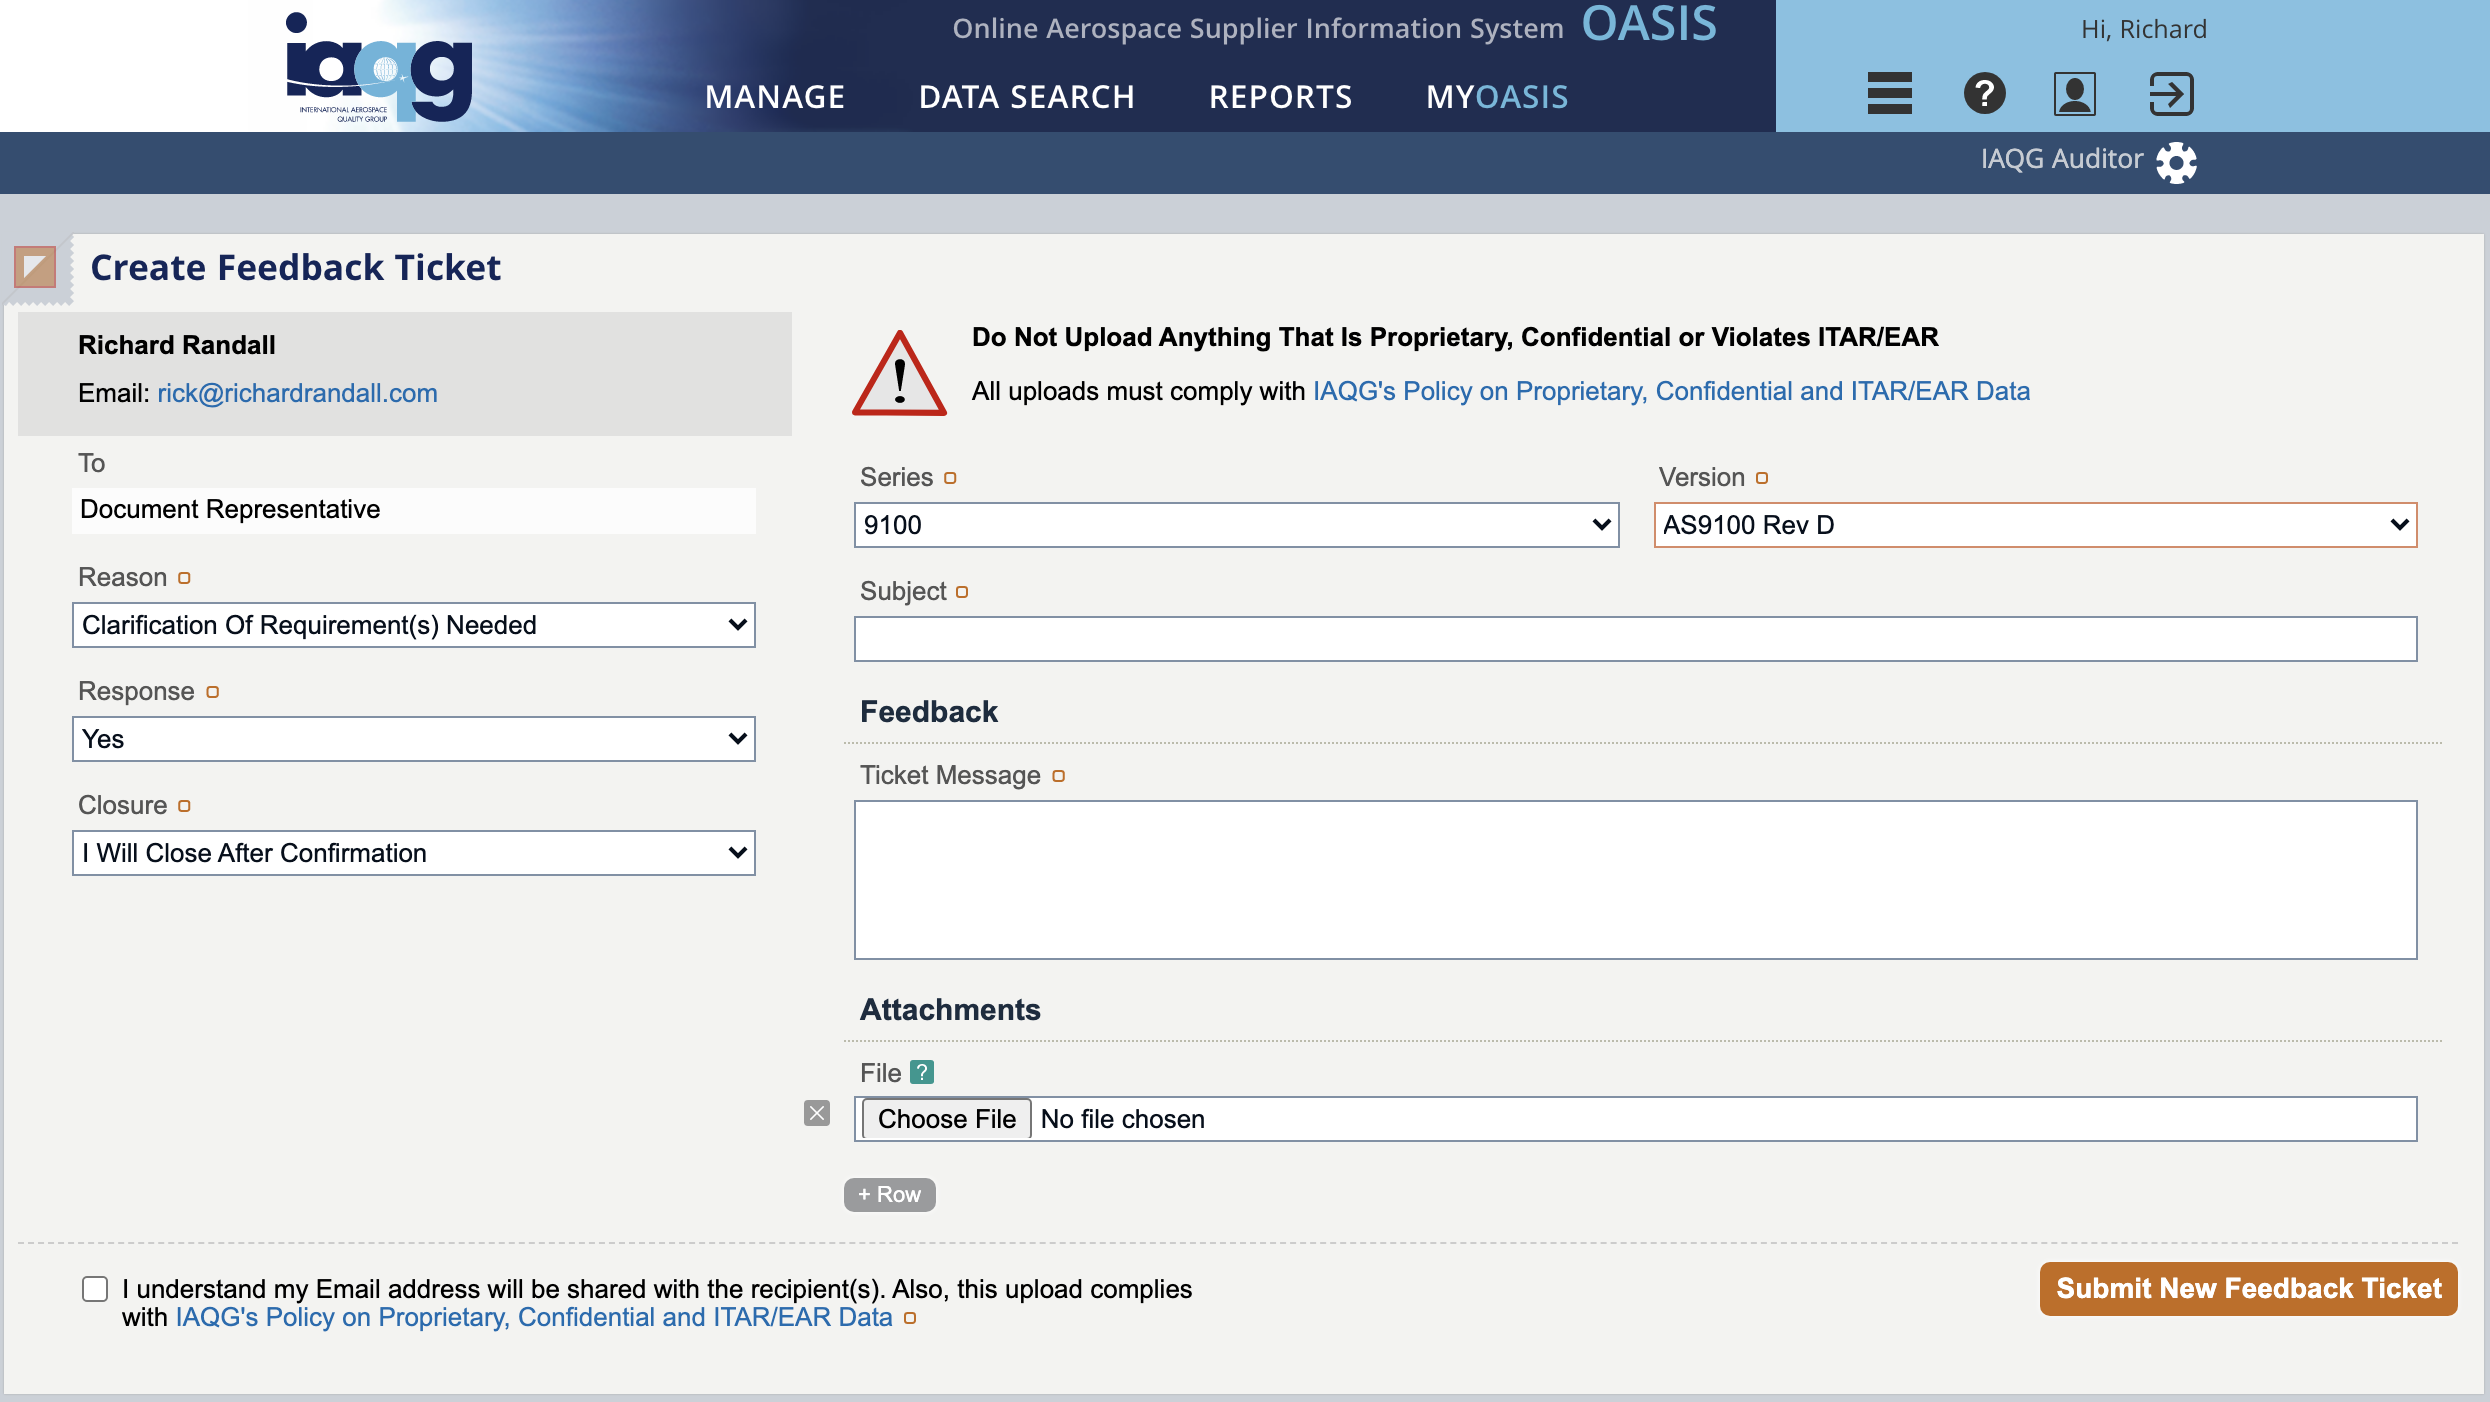Open the MANAGE menu
Image resolution: width=2490 pixels, height=1402 pixels.
coord(775,97)
